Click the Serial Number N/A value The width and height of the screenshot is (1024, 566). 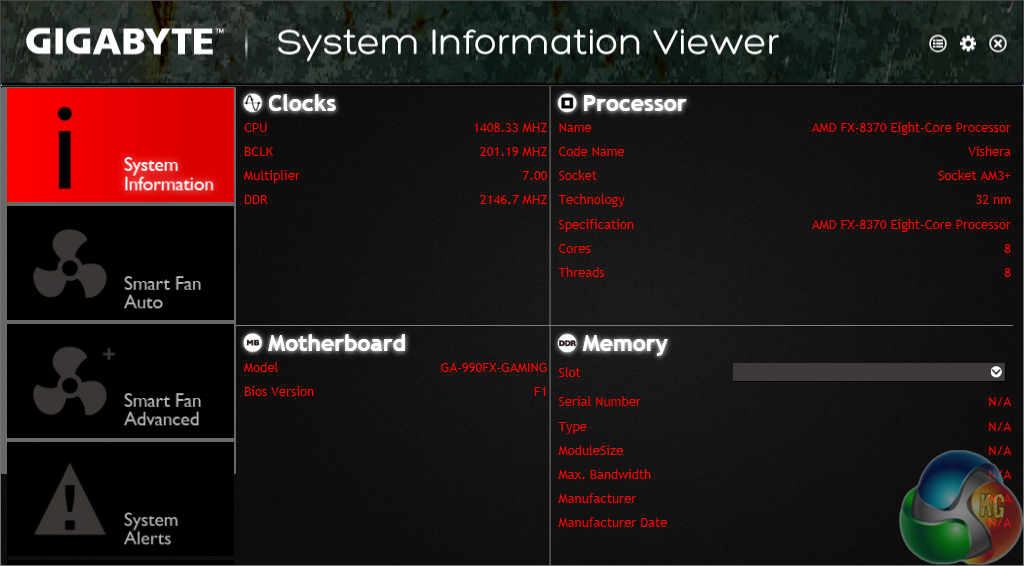click(x=999, y=401)
